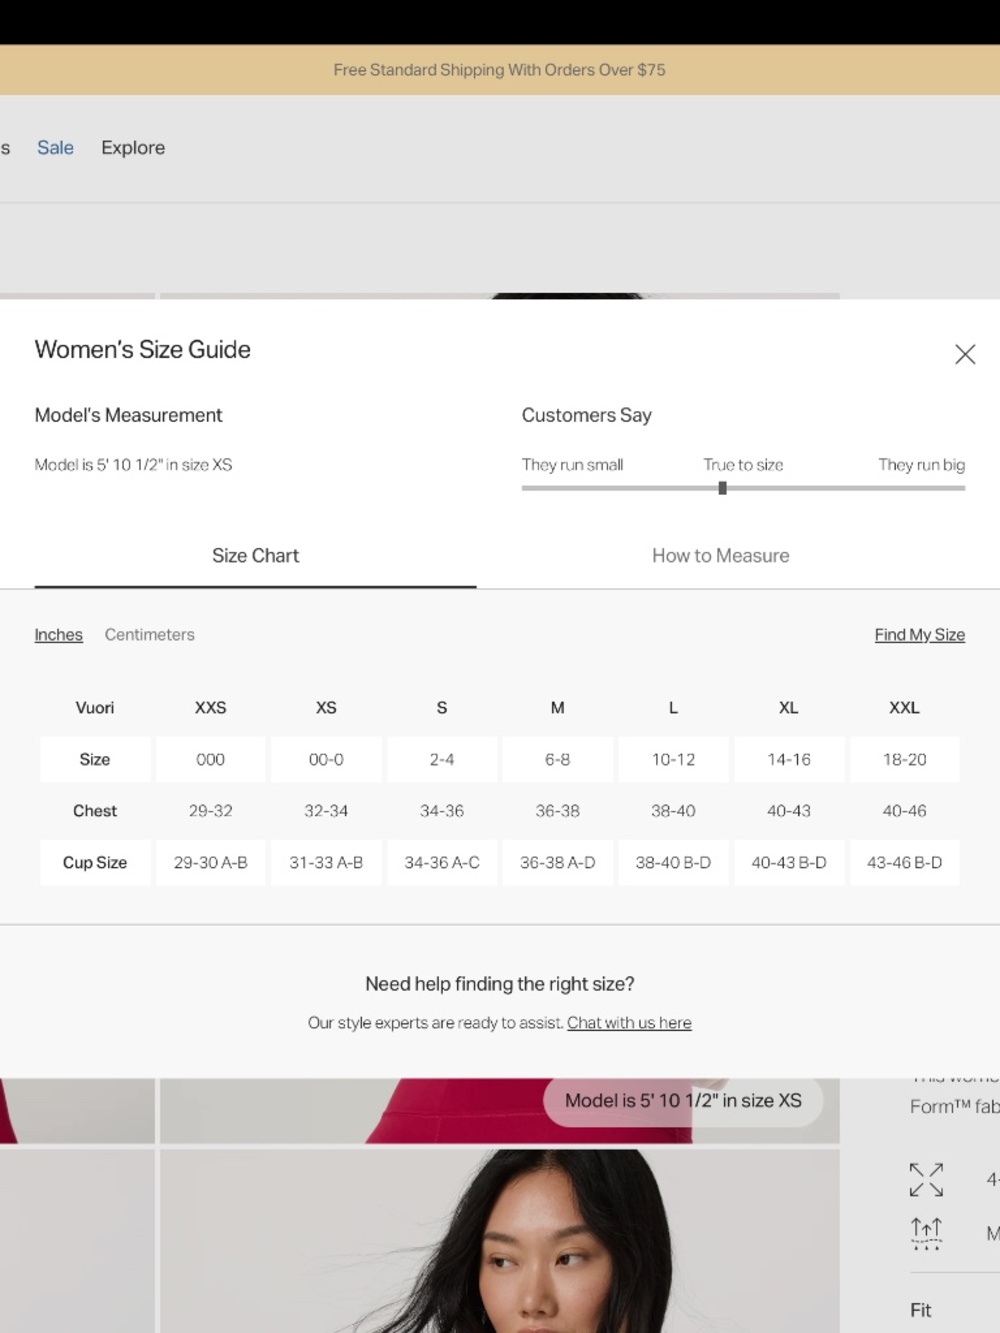1000x1333 pixels.
Task: Click chest cell 40-46
Action: (x=905, y=811)
